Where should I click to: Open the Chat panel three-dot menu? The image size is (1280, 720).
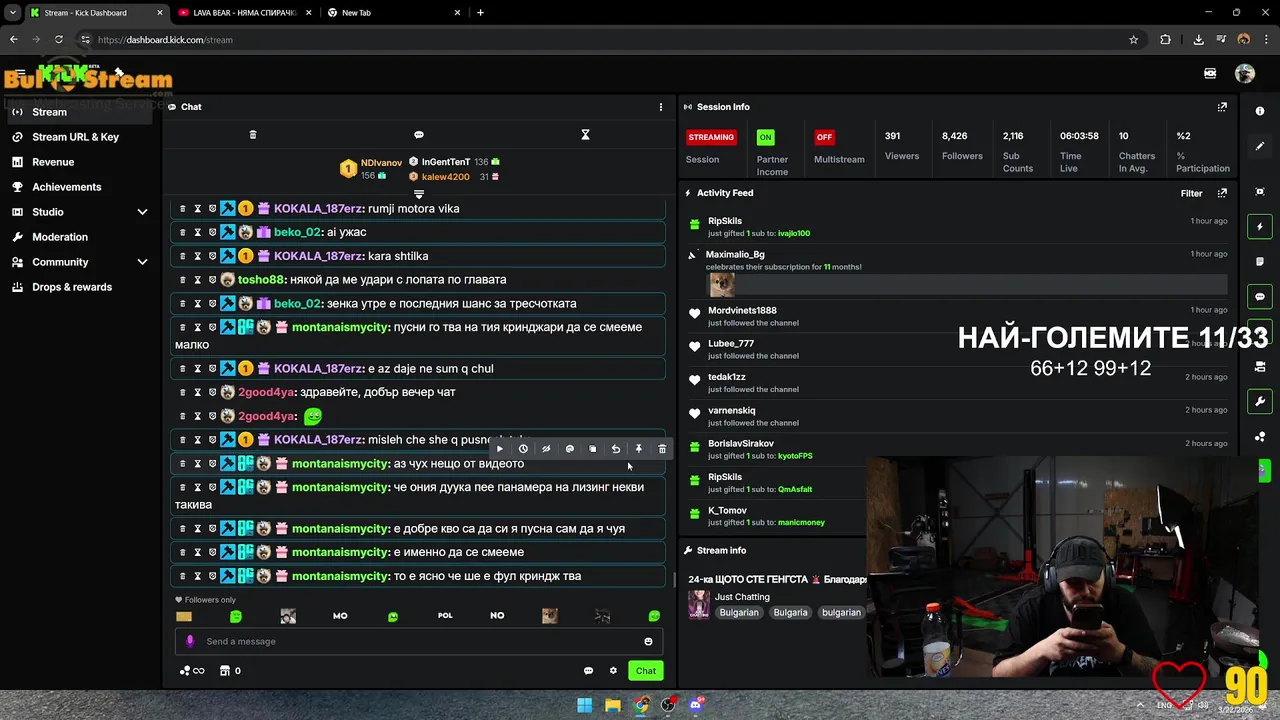tap(660, 107)
